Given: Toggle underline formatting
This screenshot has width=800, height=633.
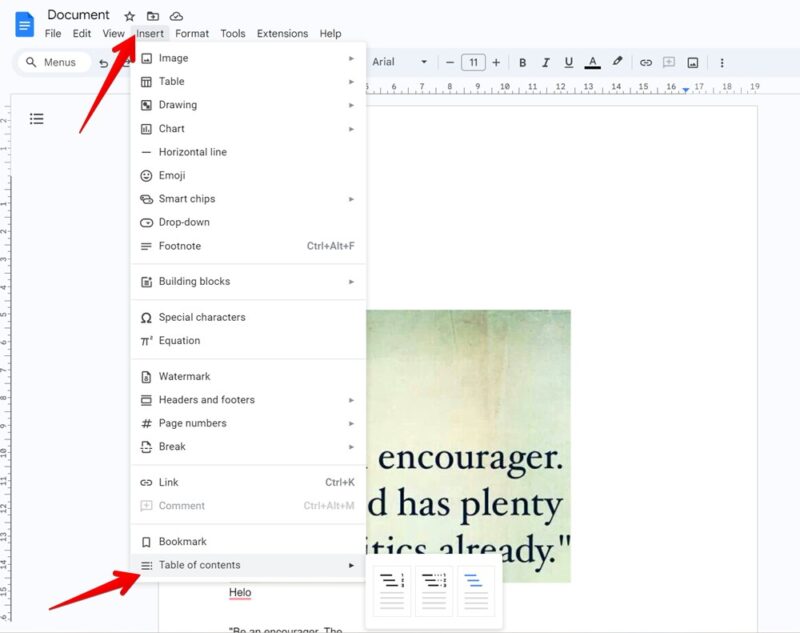Looking at the screenshot, I should (568, 62).
